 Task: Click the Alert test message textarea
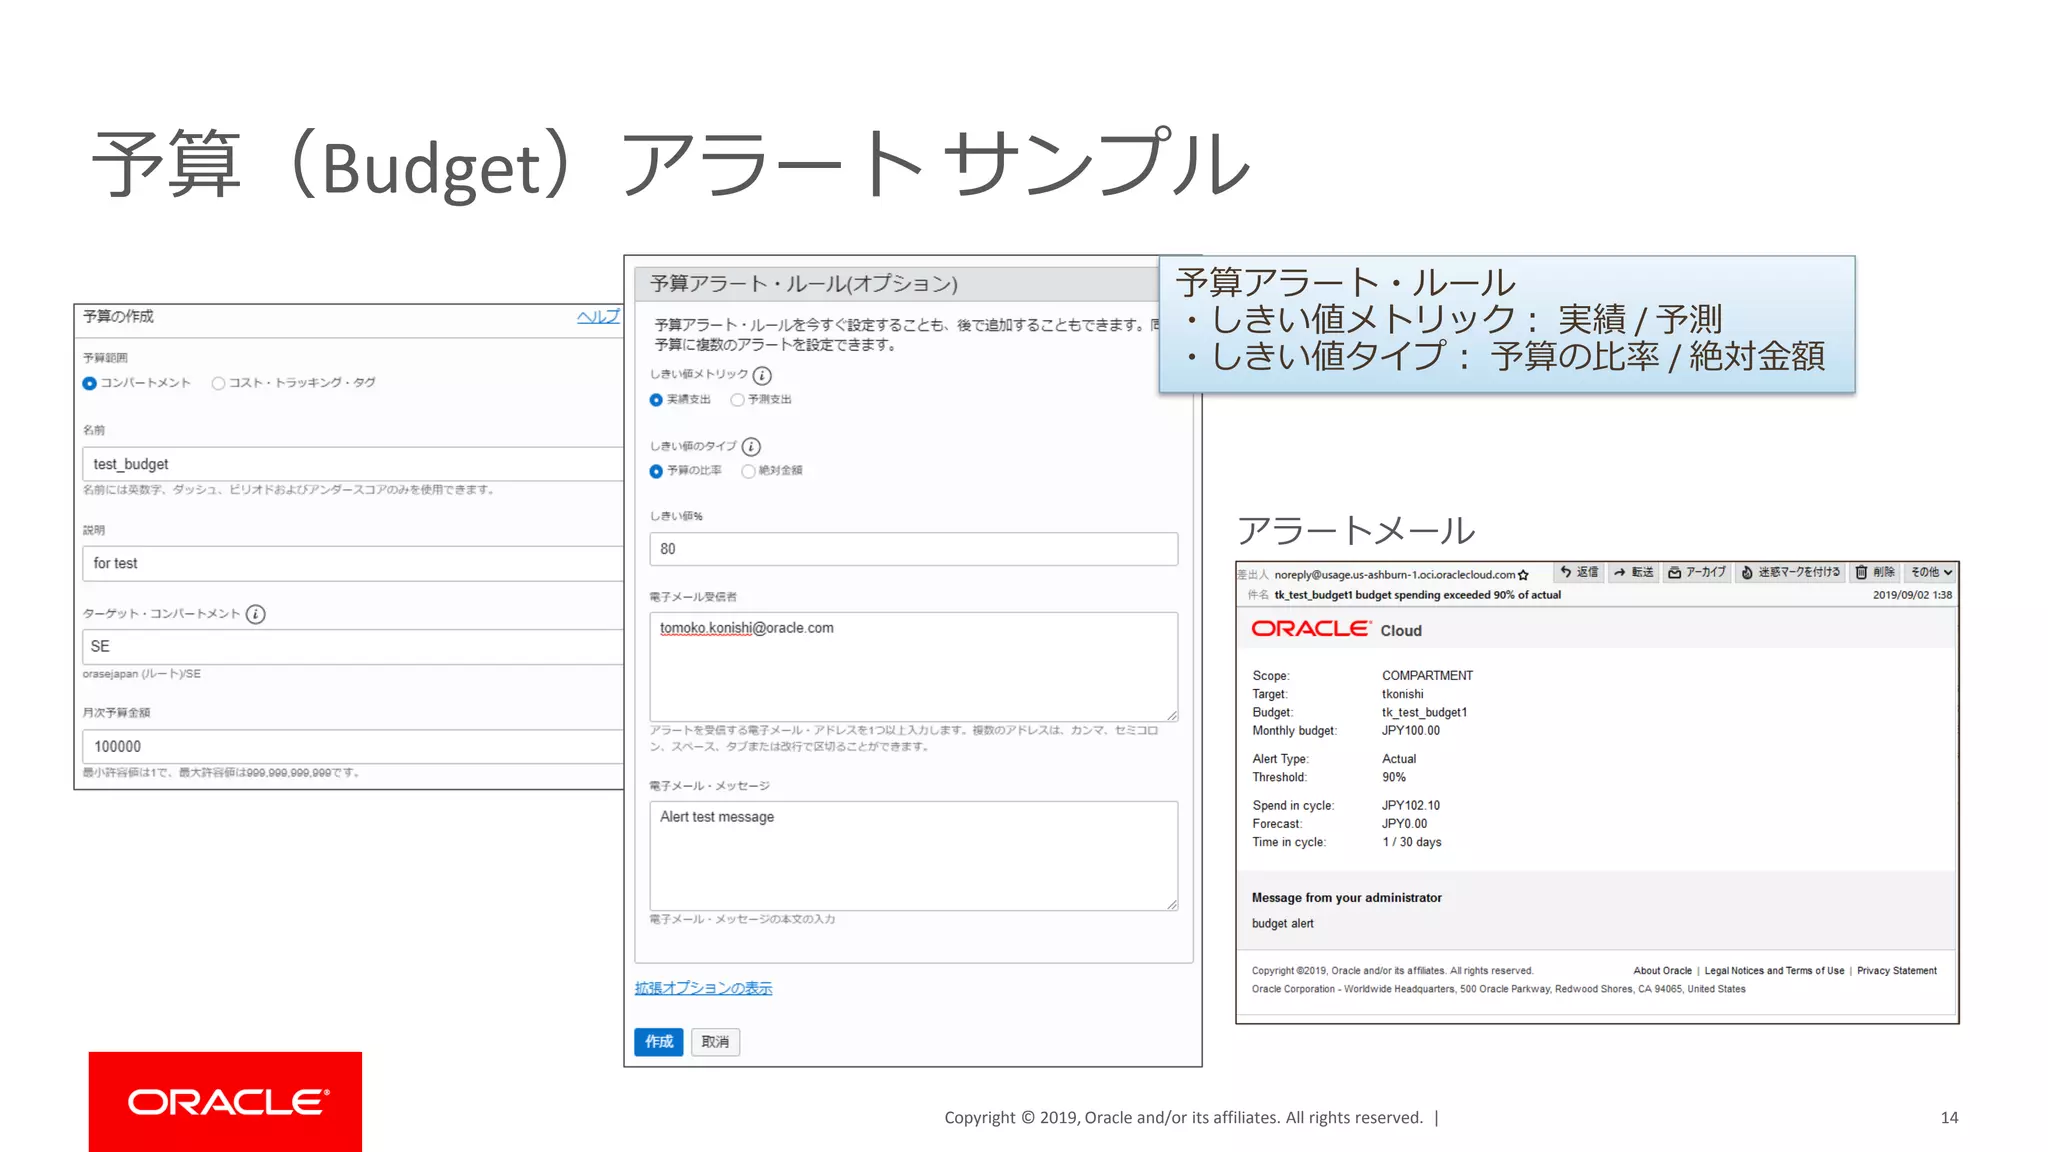914,856
